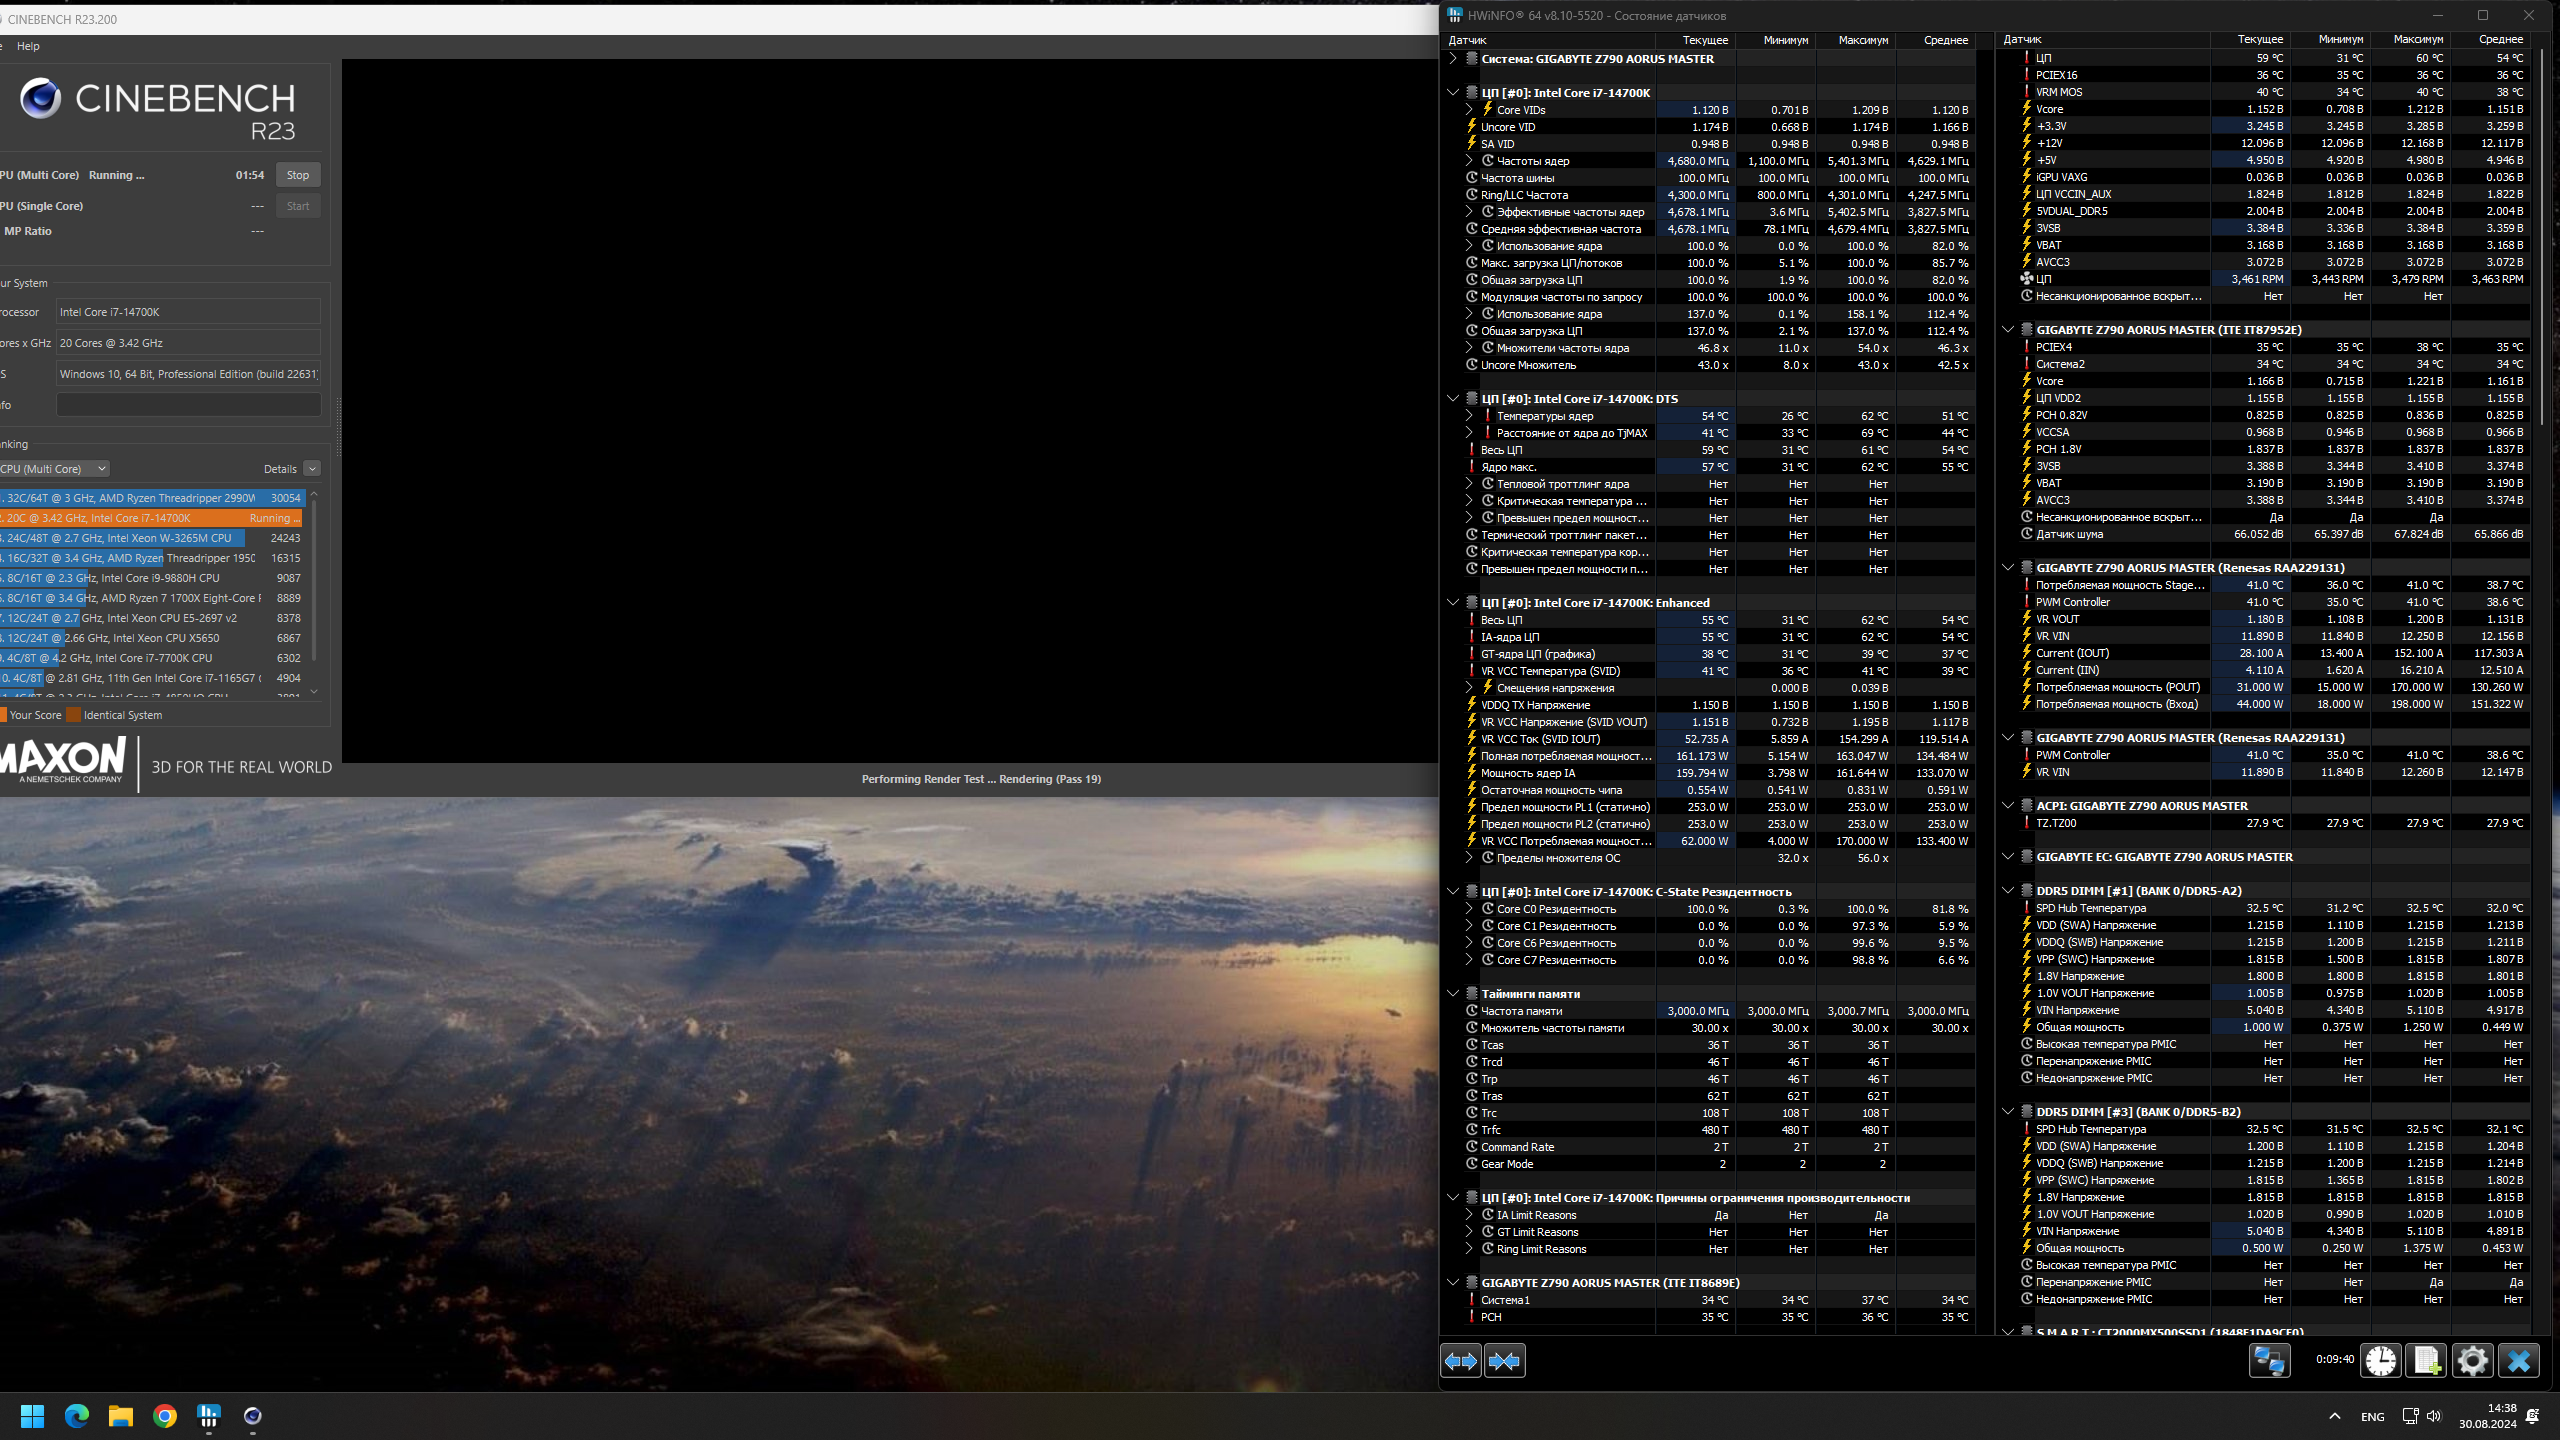Click the log-to-file document icon
The height and width of the screenshot is (1440, 2560).
point(2426,1361)
